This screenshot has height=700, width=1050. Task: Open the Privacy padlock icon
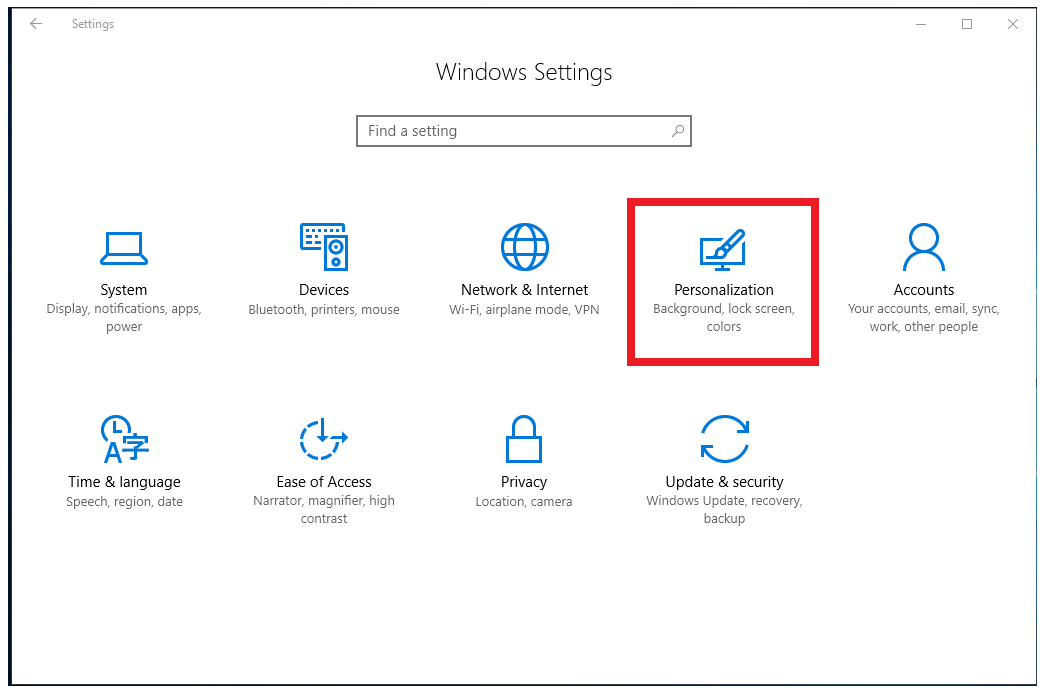coord(524,439)
